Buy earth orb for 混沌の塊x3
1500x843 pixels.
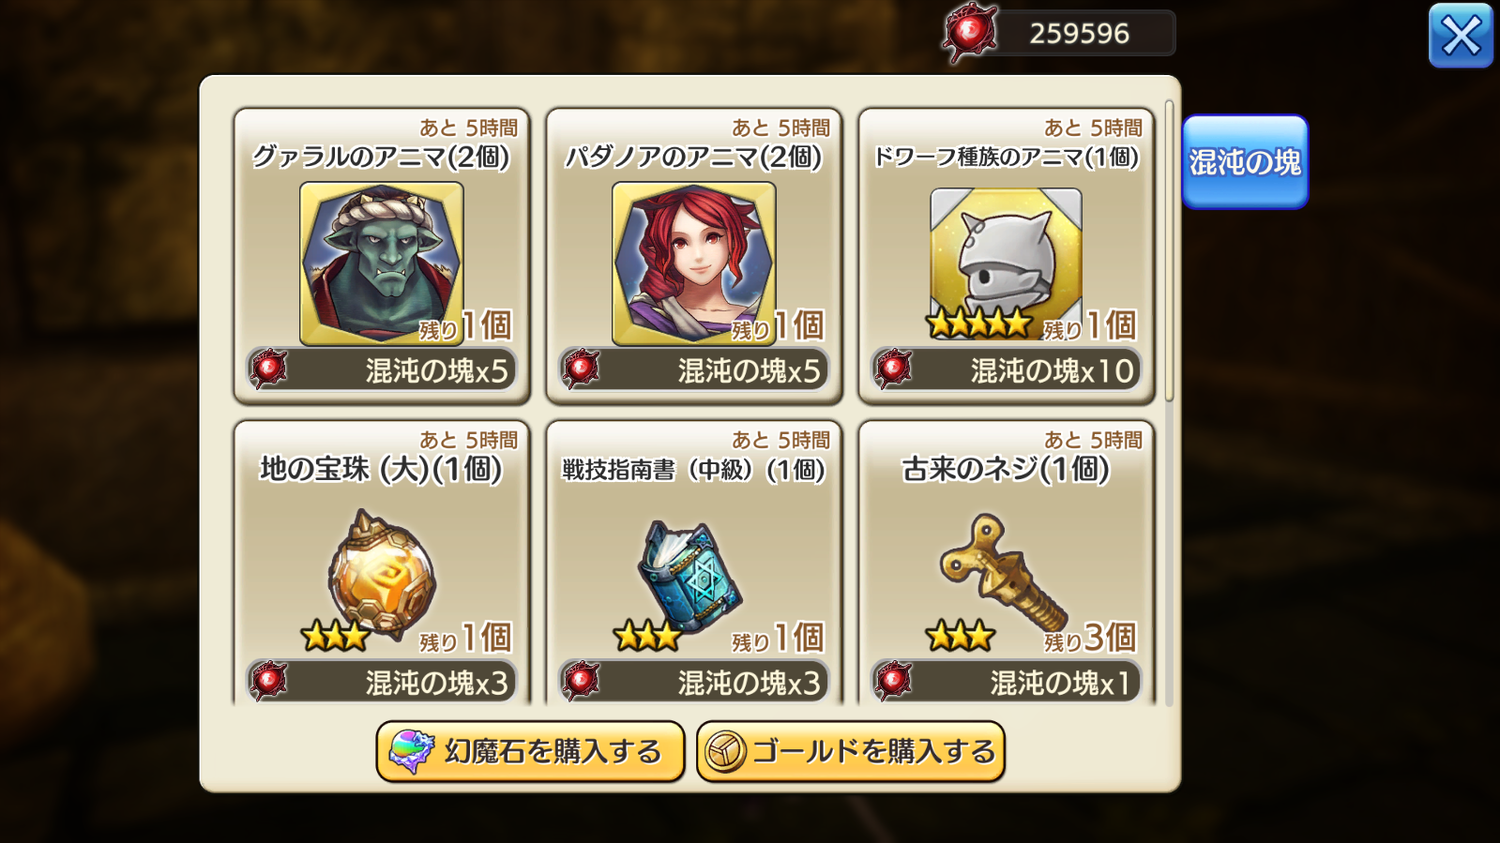point(382,682)
